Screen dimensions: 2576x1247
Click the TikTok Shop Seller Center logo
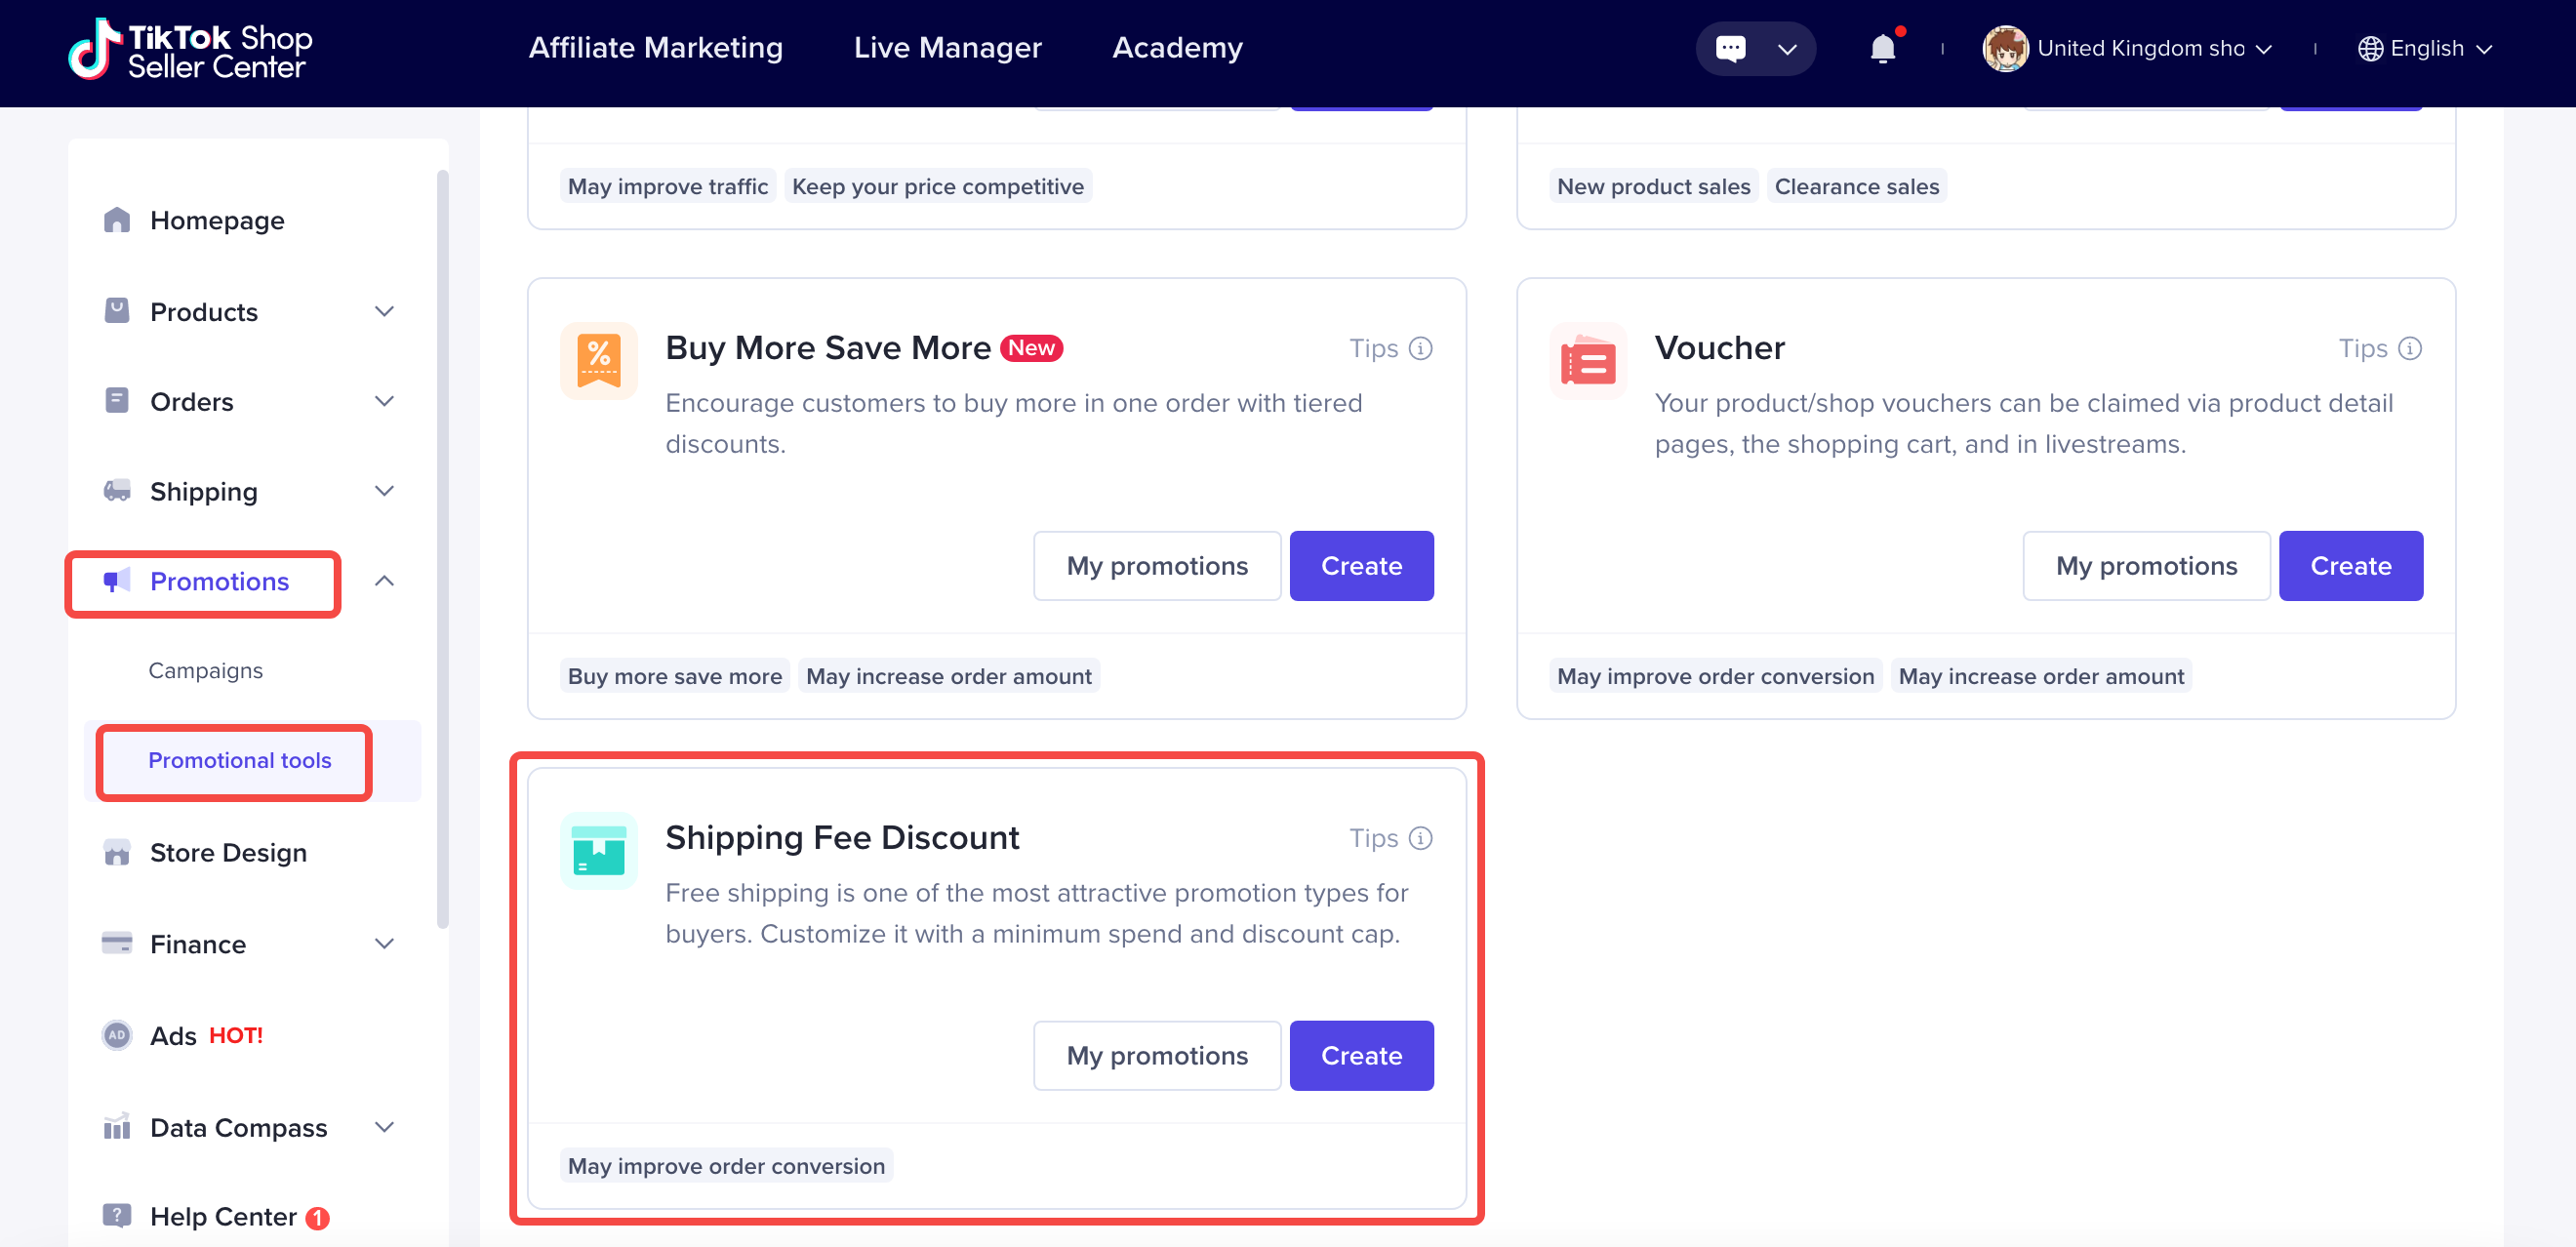pos(190,48)
